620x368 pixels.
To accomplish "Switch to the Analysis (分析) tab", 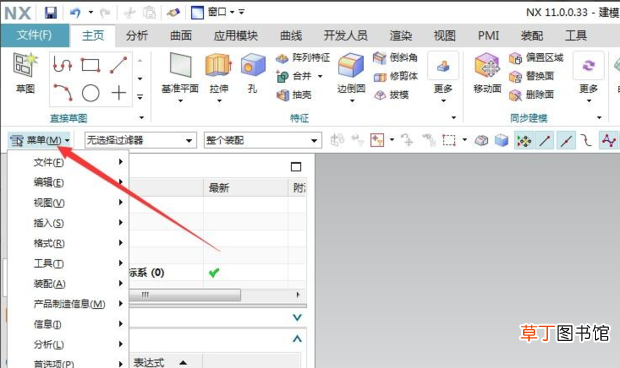I will coord(137,36).
